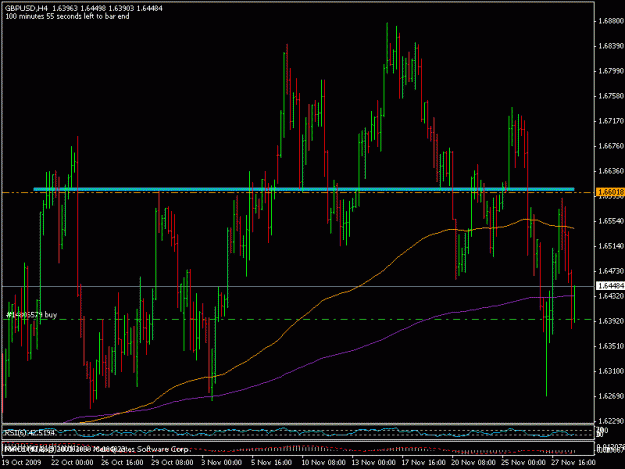Click the RSI(6) 42.5194 indicator label

pos(29,433)
